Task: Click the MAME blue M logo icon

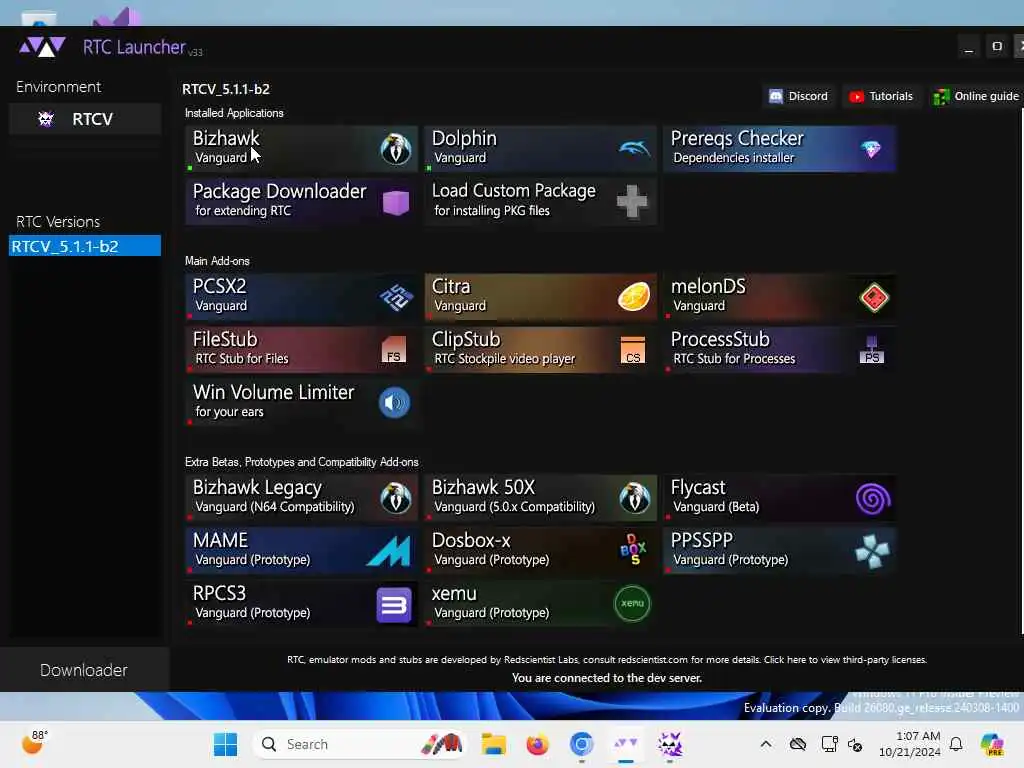Action: 389,551
